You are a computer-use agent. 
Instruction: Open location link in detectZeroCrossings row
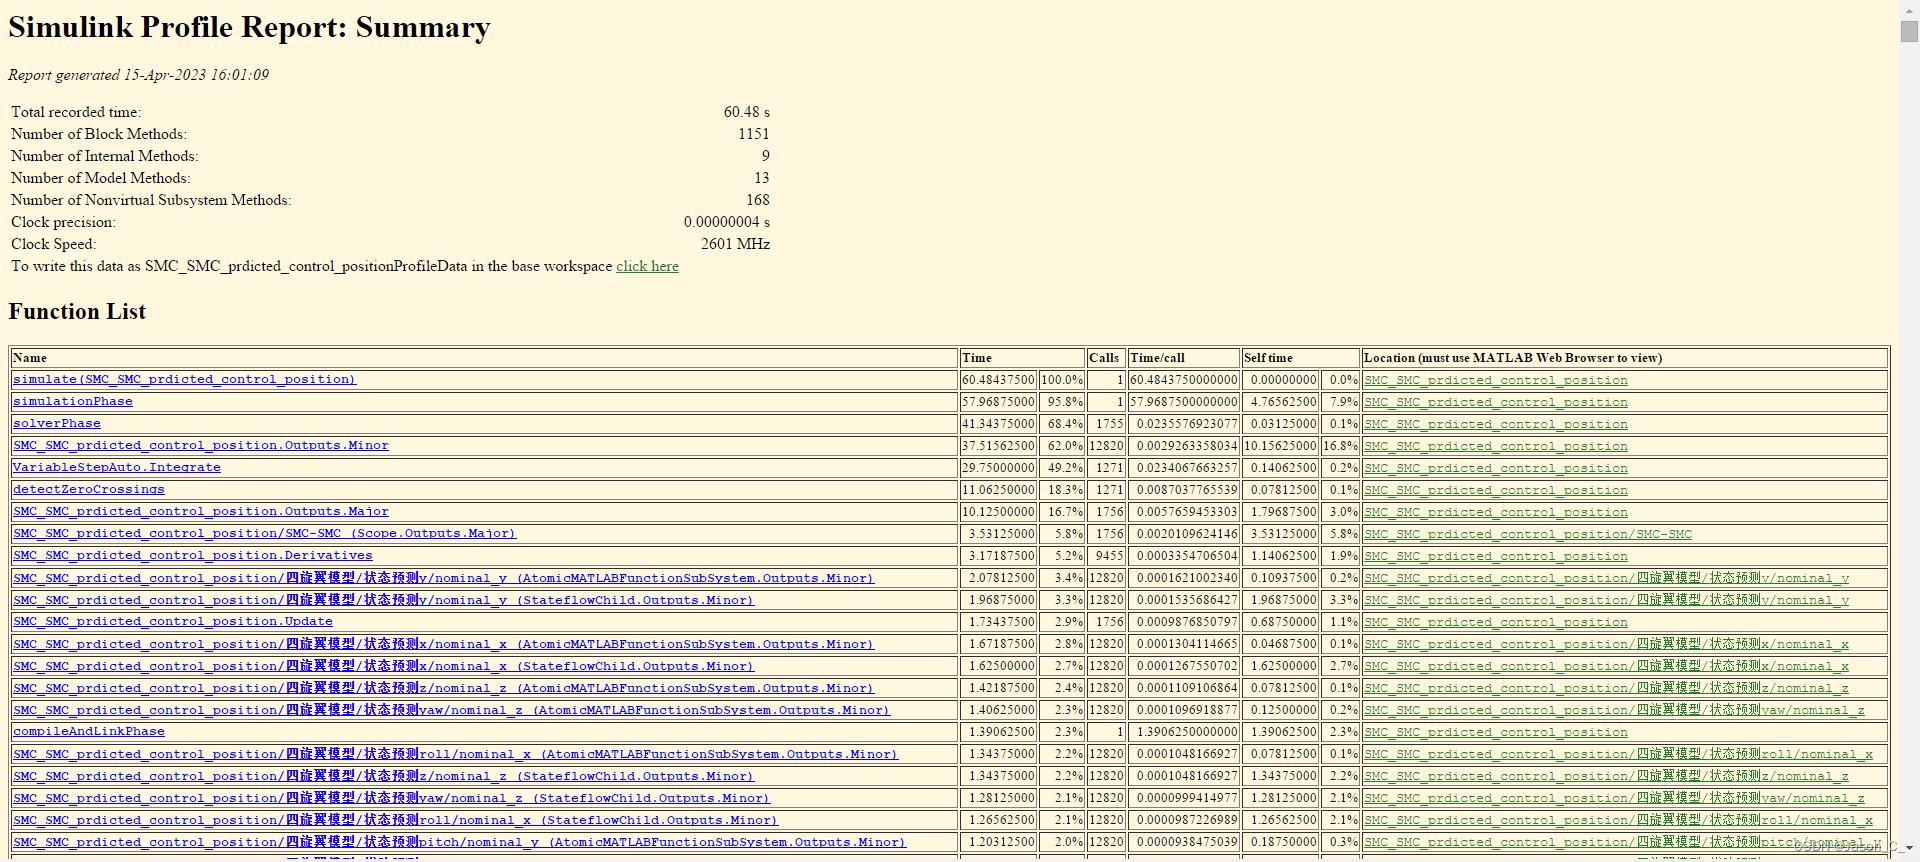1496,490
